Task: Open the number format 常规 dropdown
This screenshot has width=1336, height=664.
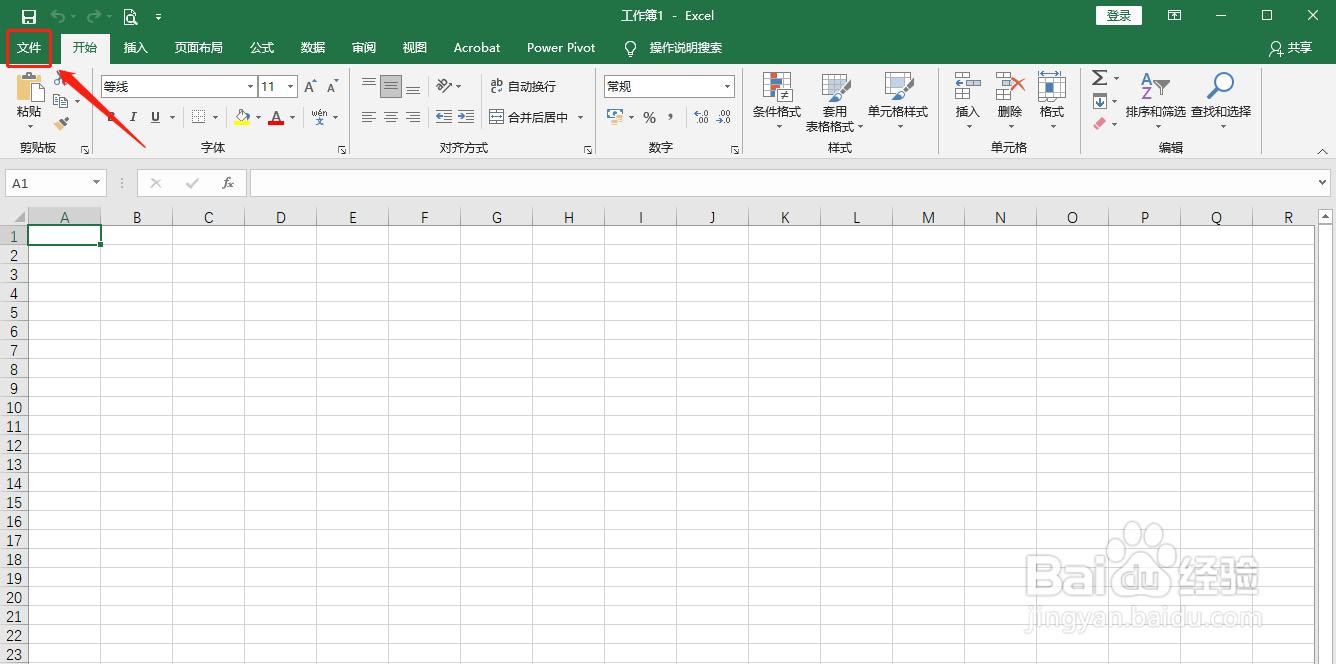Action: (728, 87)
